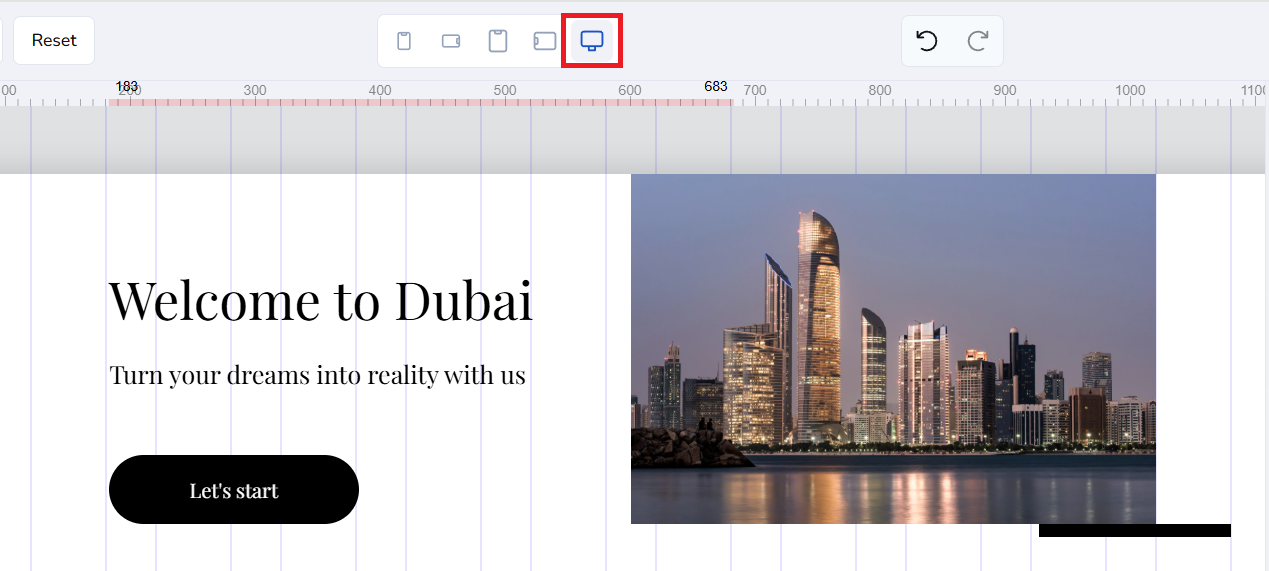Click the Dubai skyline image
Screen dimensions: 1269x571
(x=893, y=348)
